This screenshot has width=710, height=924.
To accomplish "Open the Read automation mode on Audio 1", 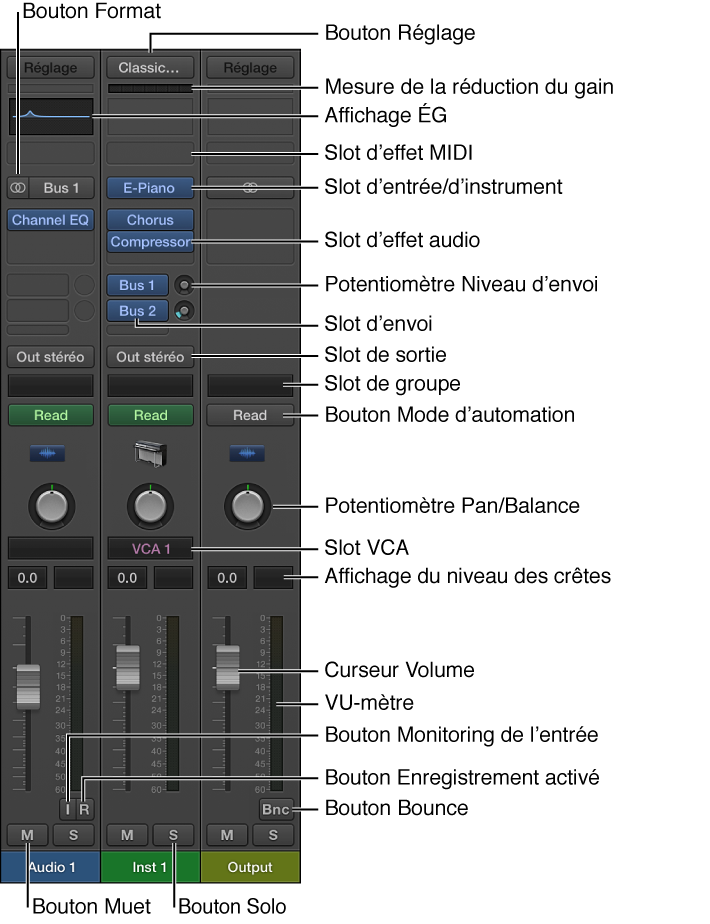I will [51, 415].
